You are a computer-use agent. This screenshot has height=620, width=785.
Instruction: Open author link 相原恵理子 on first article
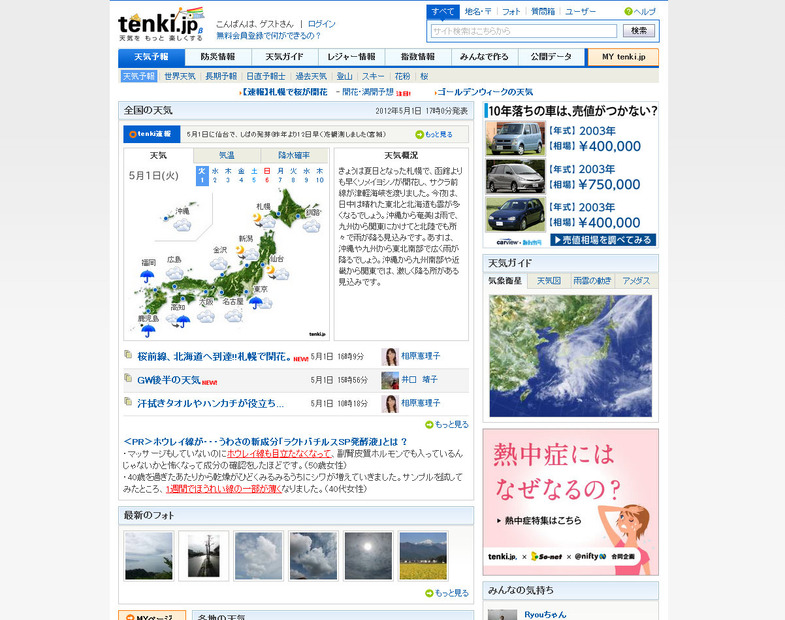click(421, 356)
